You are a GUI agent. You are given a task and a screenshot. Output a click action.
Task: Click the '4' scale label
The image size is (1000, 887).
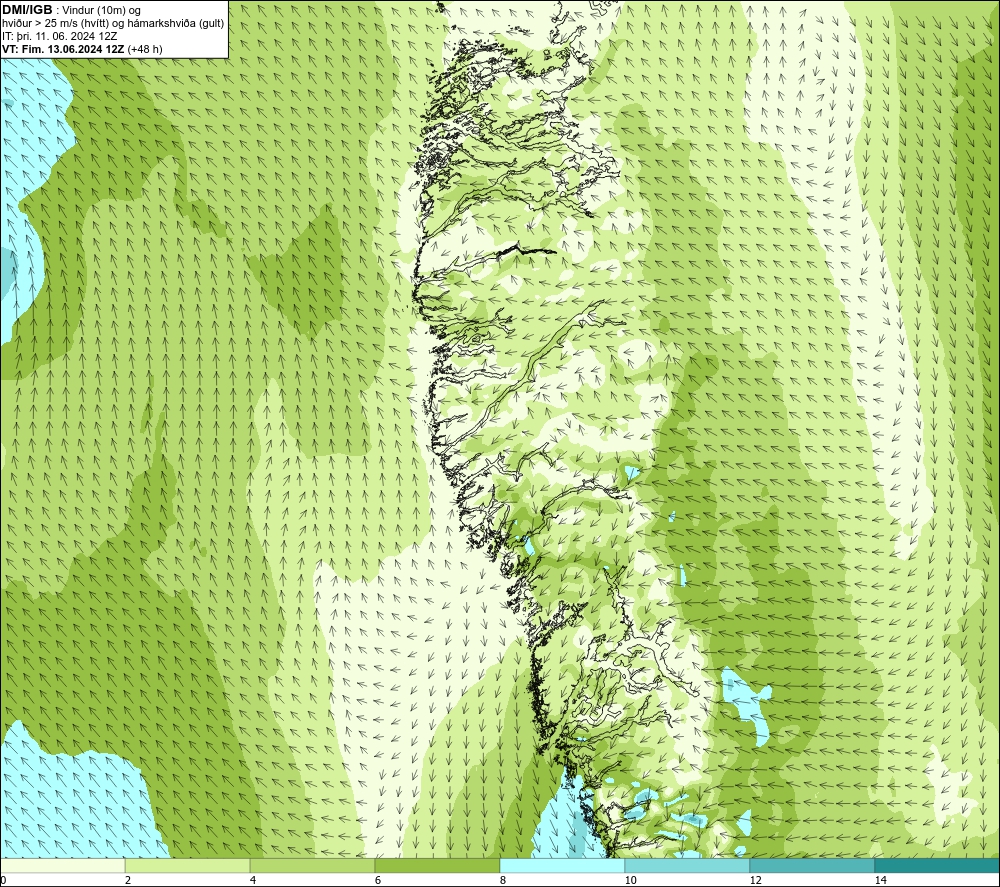253,880
